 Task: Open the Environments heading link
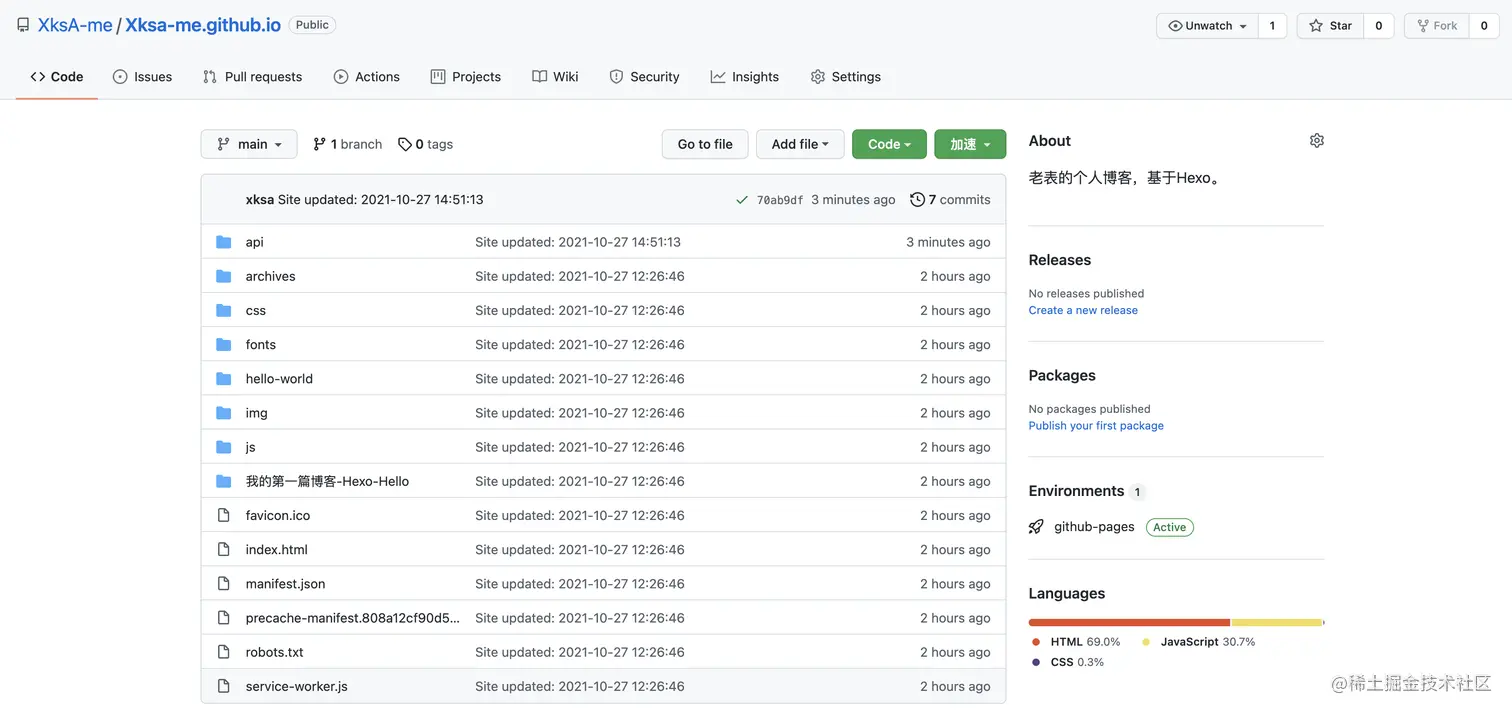pos(1077,491)
